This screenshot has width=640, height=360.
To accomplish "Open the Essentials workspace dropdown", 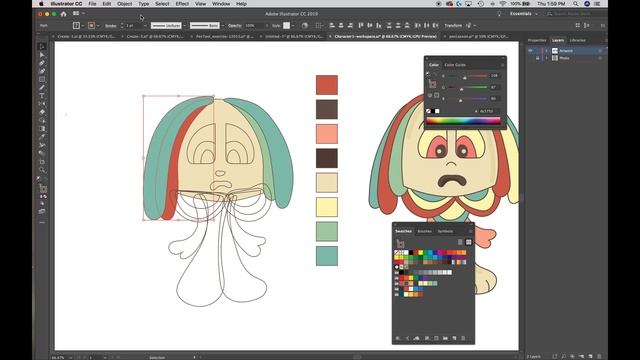I will (524, 14).
